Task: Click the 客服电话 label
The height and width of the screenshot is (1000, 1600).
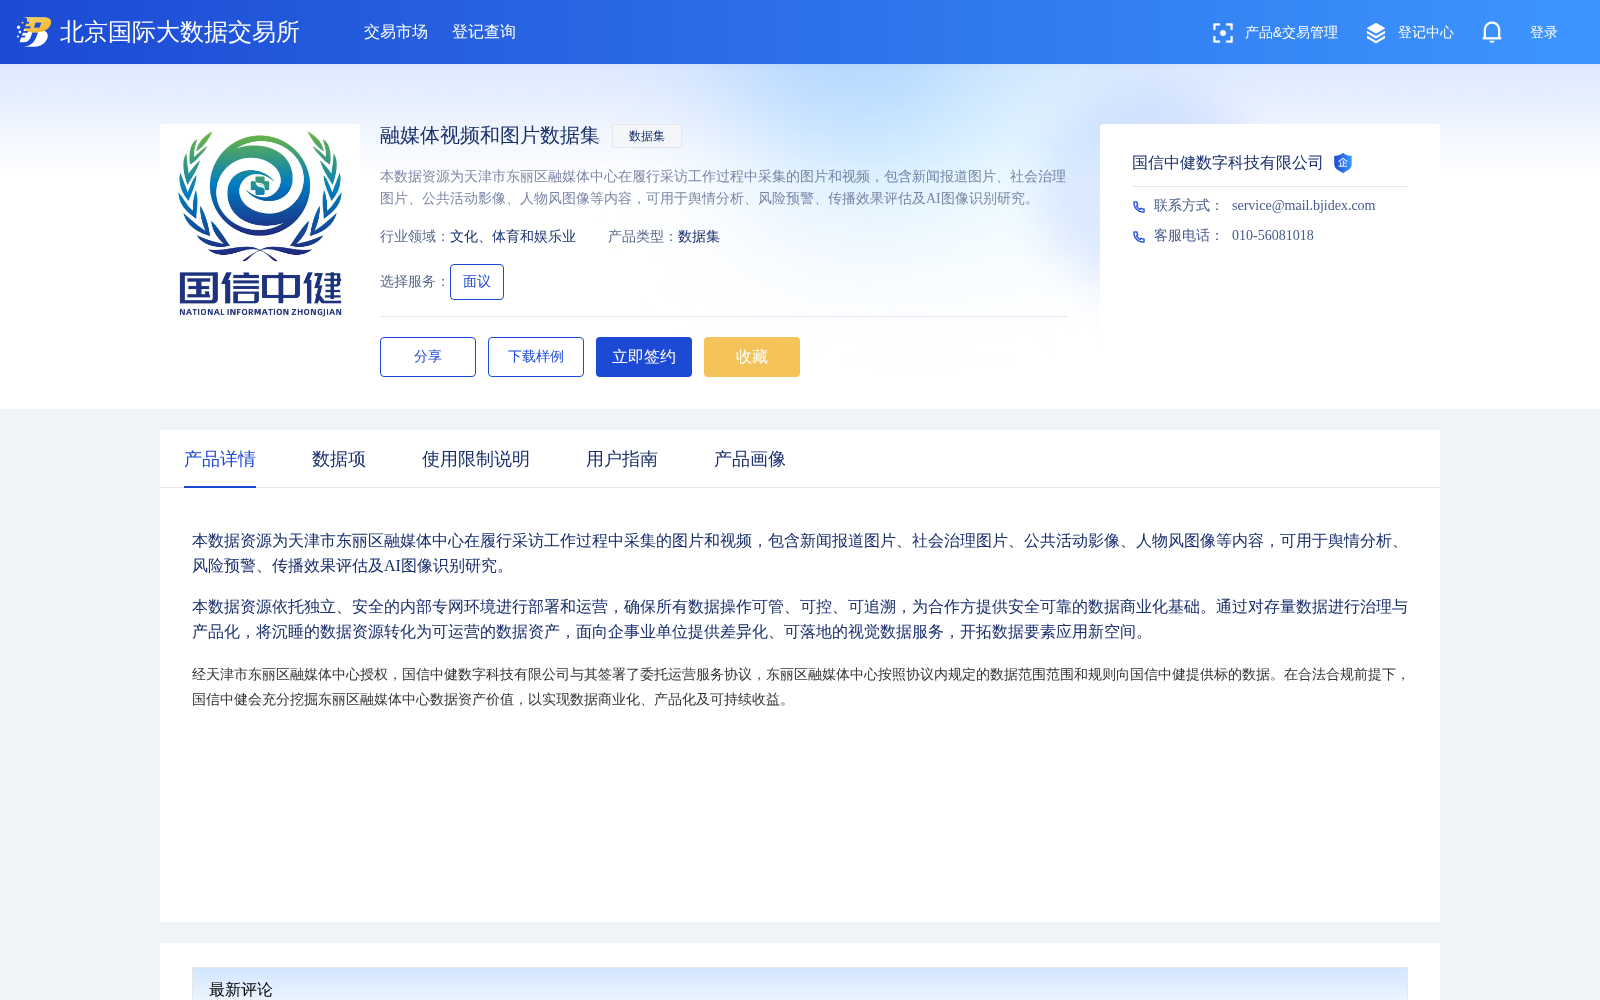Action: point(1188,236)
